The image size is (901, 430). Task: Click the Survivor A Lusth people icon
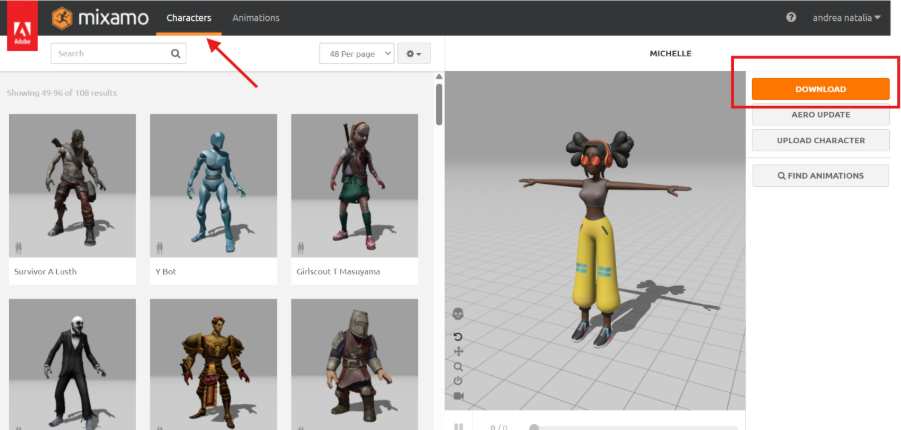(x=18, y=248)
